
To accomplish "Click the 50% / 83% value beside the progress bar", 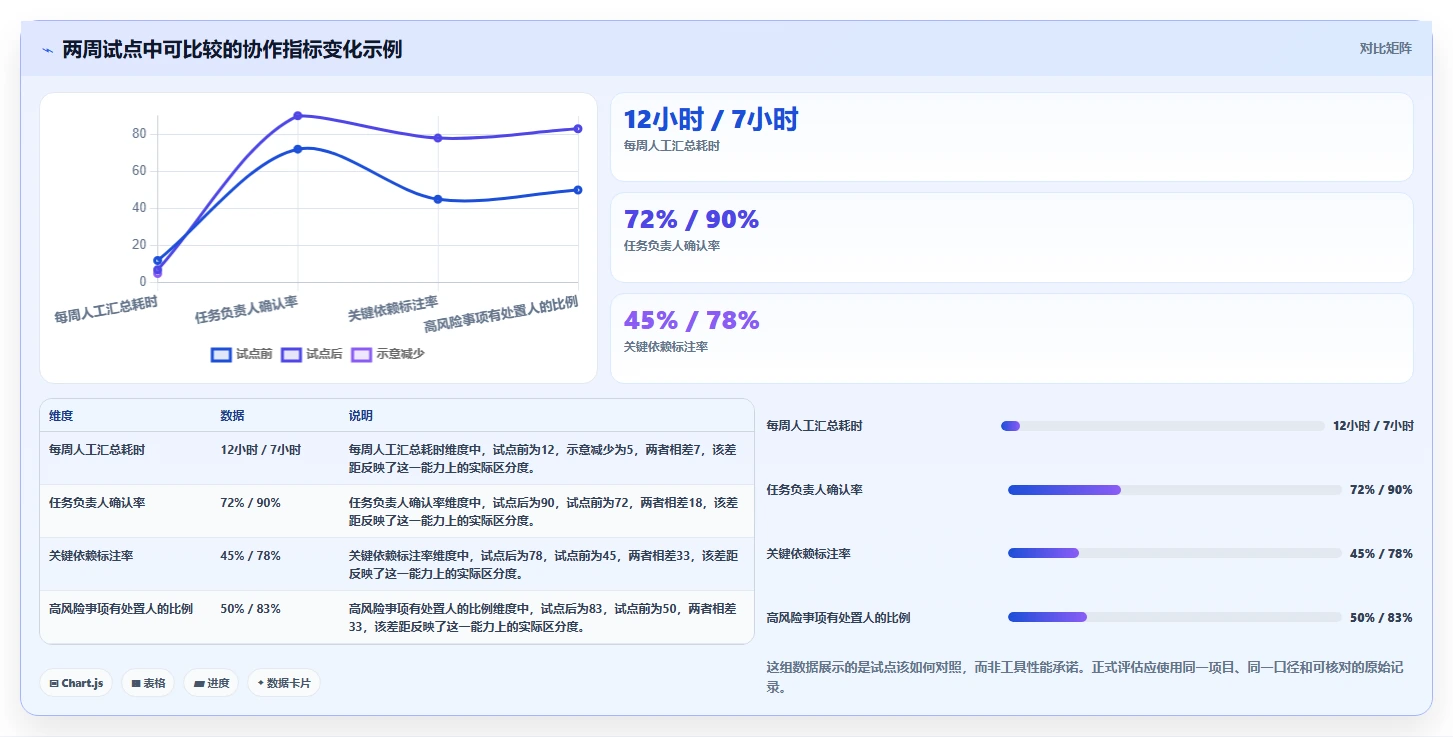I will click(1381, 618).
